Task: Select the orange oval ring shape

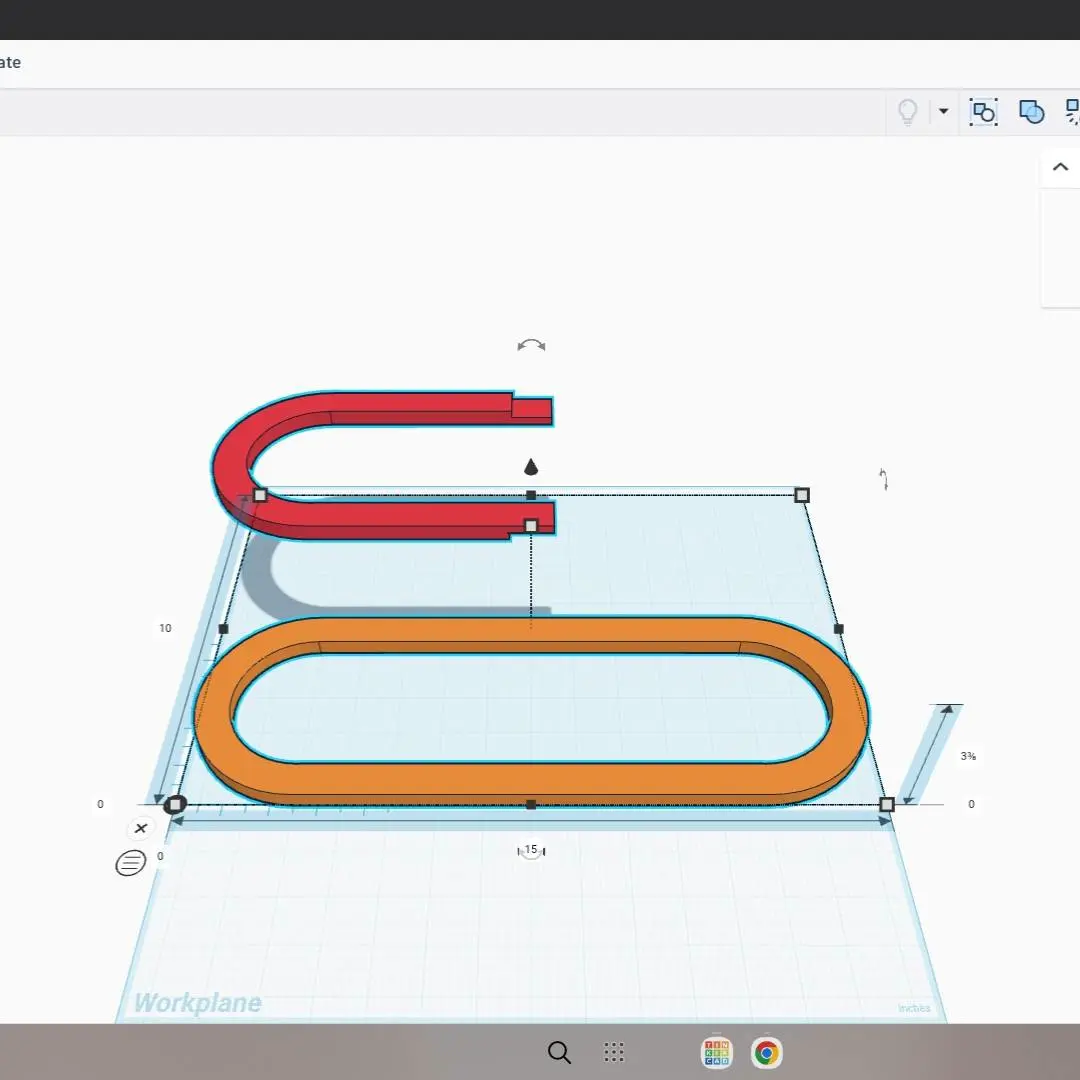Action: (531, 712)
